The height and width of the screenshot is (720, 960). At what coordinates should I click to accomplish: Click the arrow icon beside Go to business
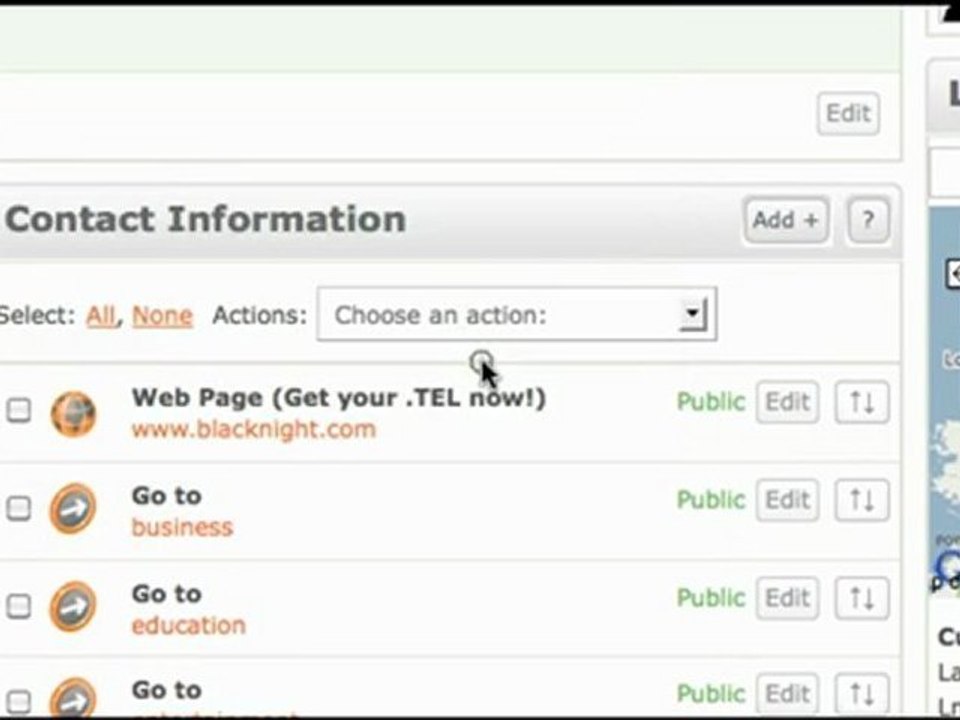pyautogui.click(x=73, y=509)
